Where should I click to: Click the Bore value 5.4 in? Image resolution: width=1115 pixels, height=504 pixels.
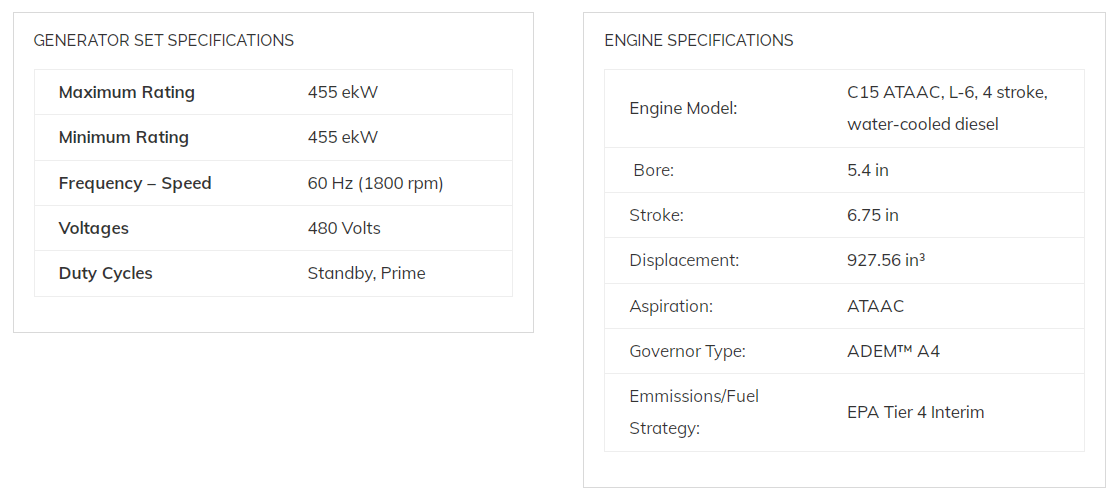coord(868,170)
